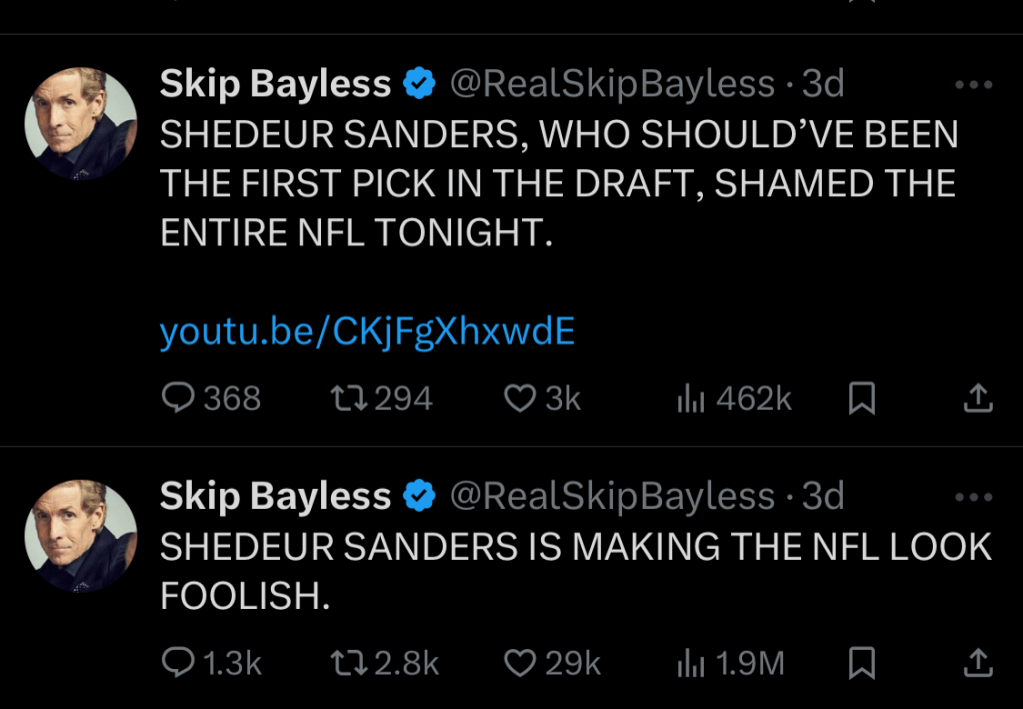Reply to the tweet with 1.3k comments

(178, 662)
